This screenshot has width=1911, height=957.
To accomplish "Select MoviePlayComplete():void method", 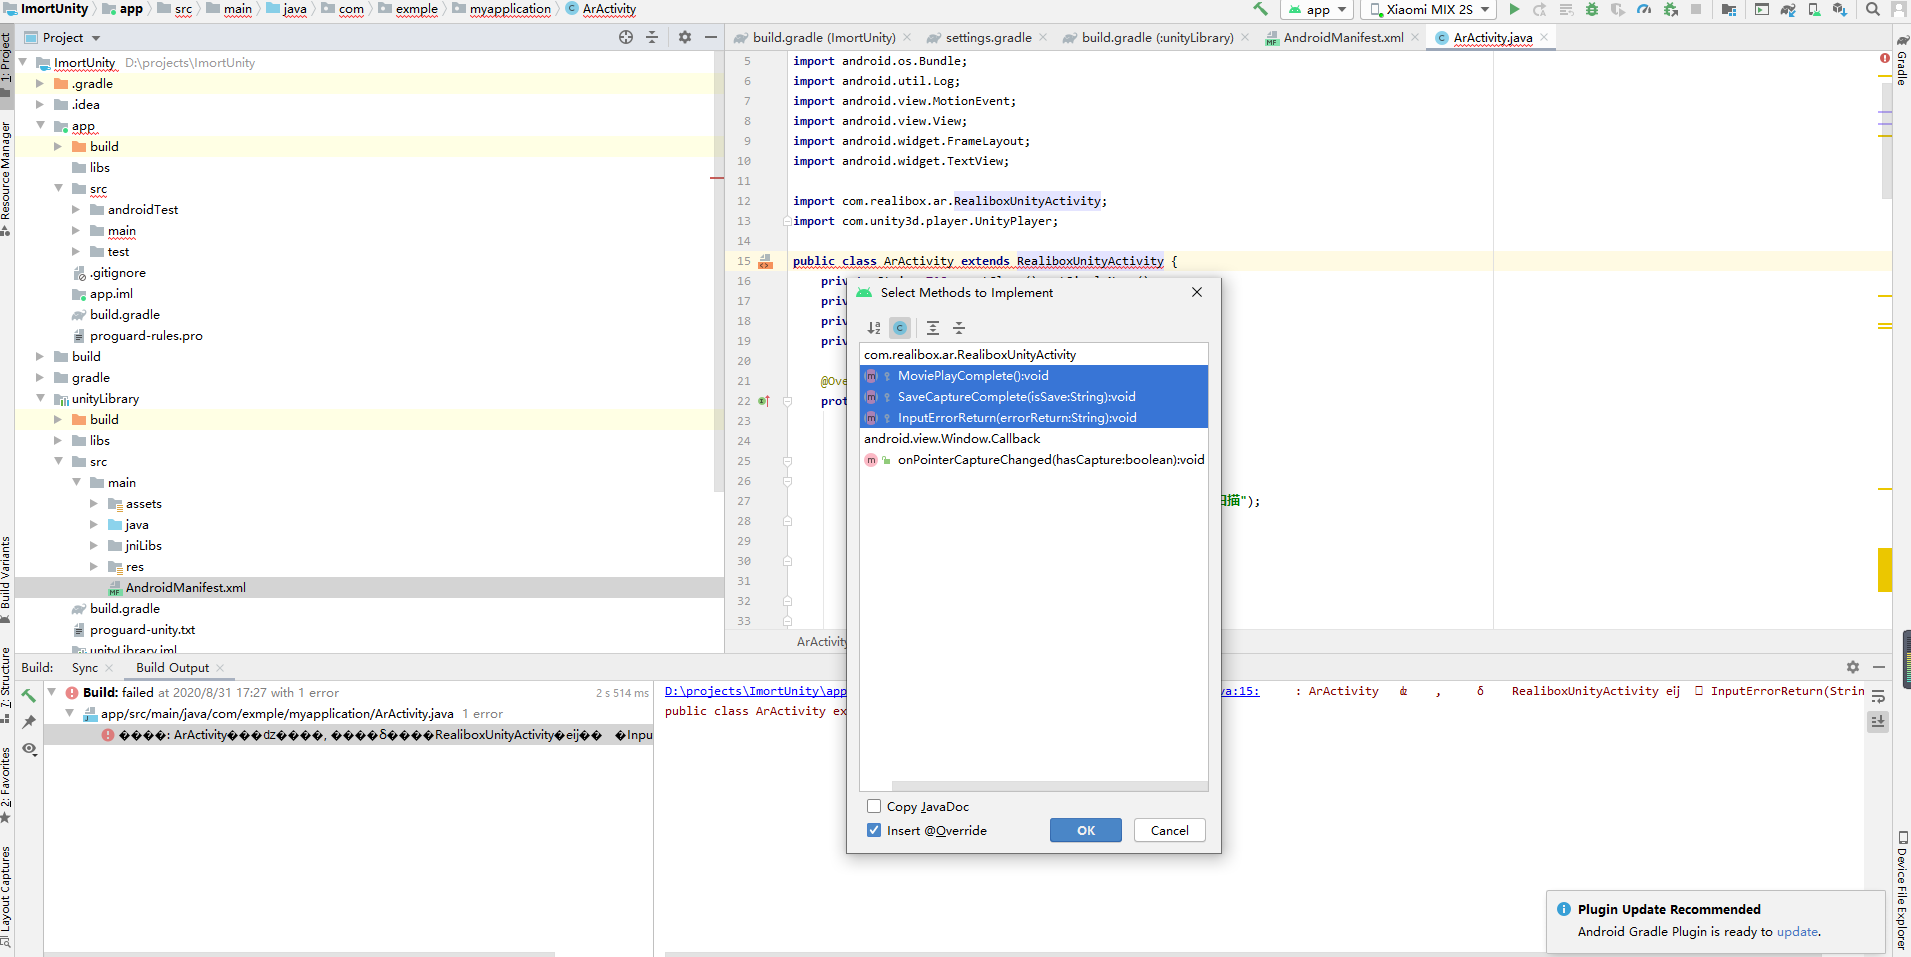I will (1034, 376).
